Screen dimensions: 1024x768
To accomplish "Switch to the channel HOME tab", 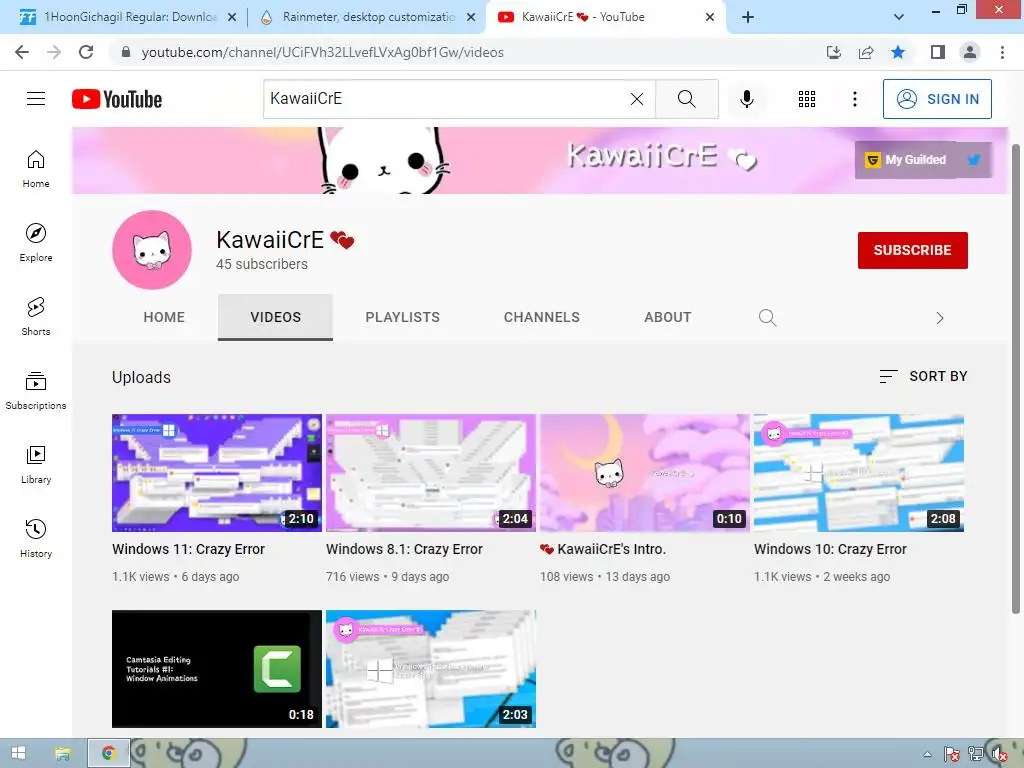I will click(x=164, y=317).
